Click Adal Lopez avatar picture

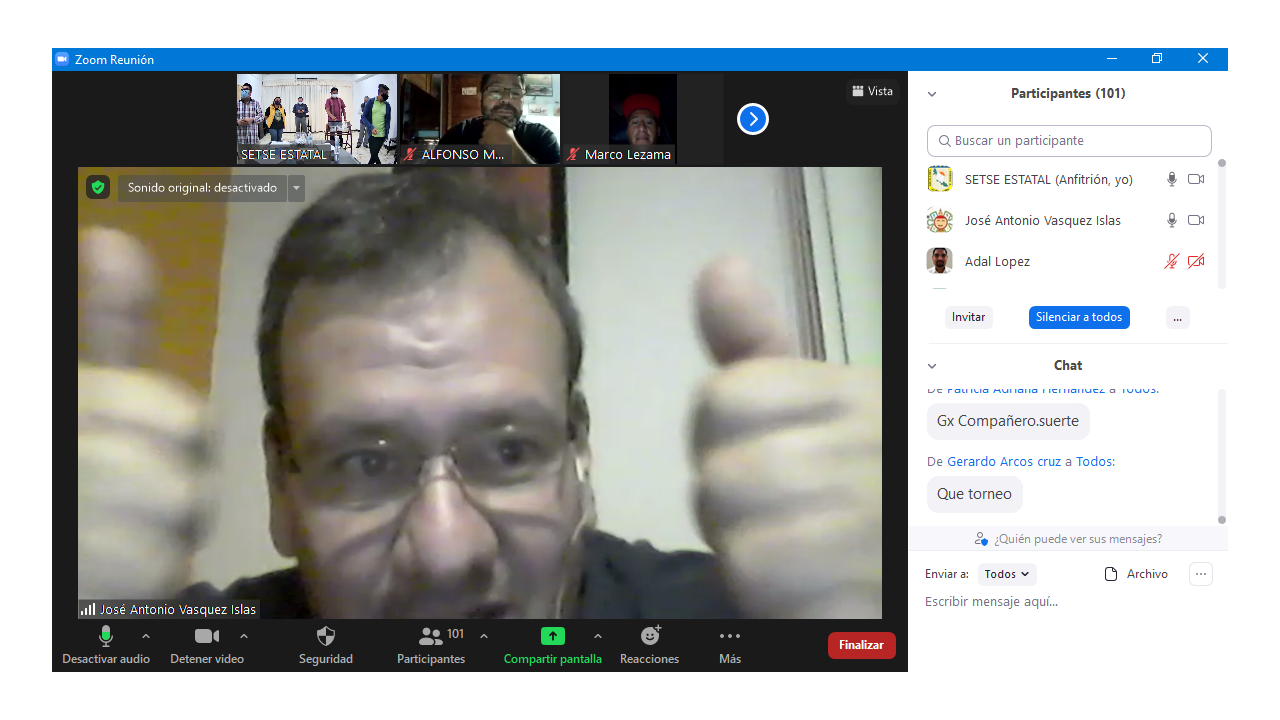939,261
